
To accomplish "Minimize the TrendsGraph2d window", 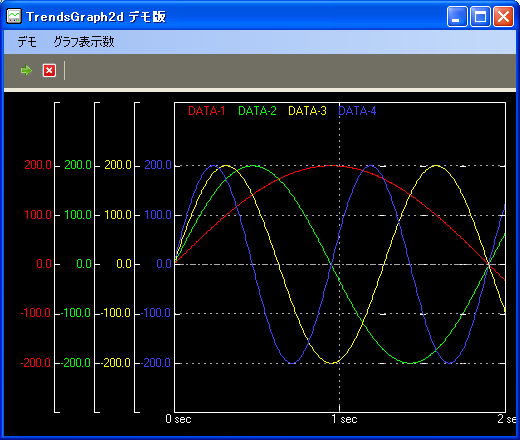I will pos(457,16).
